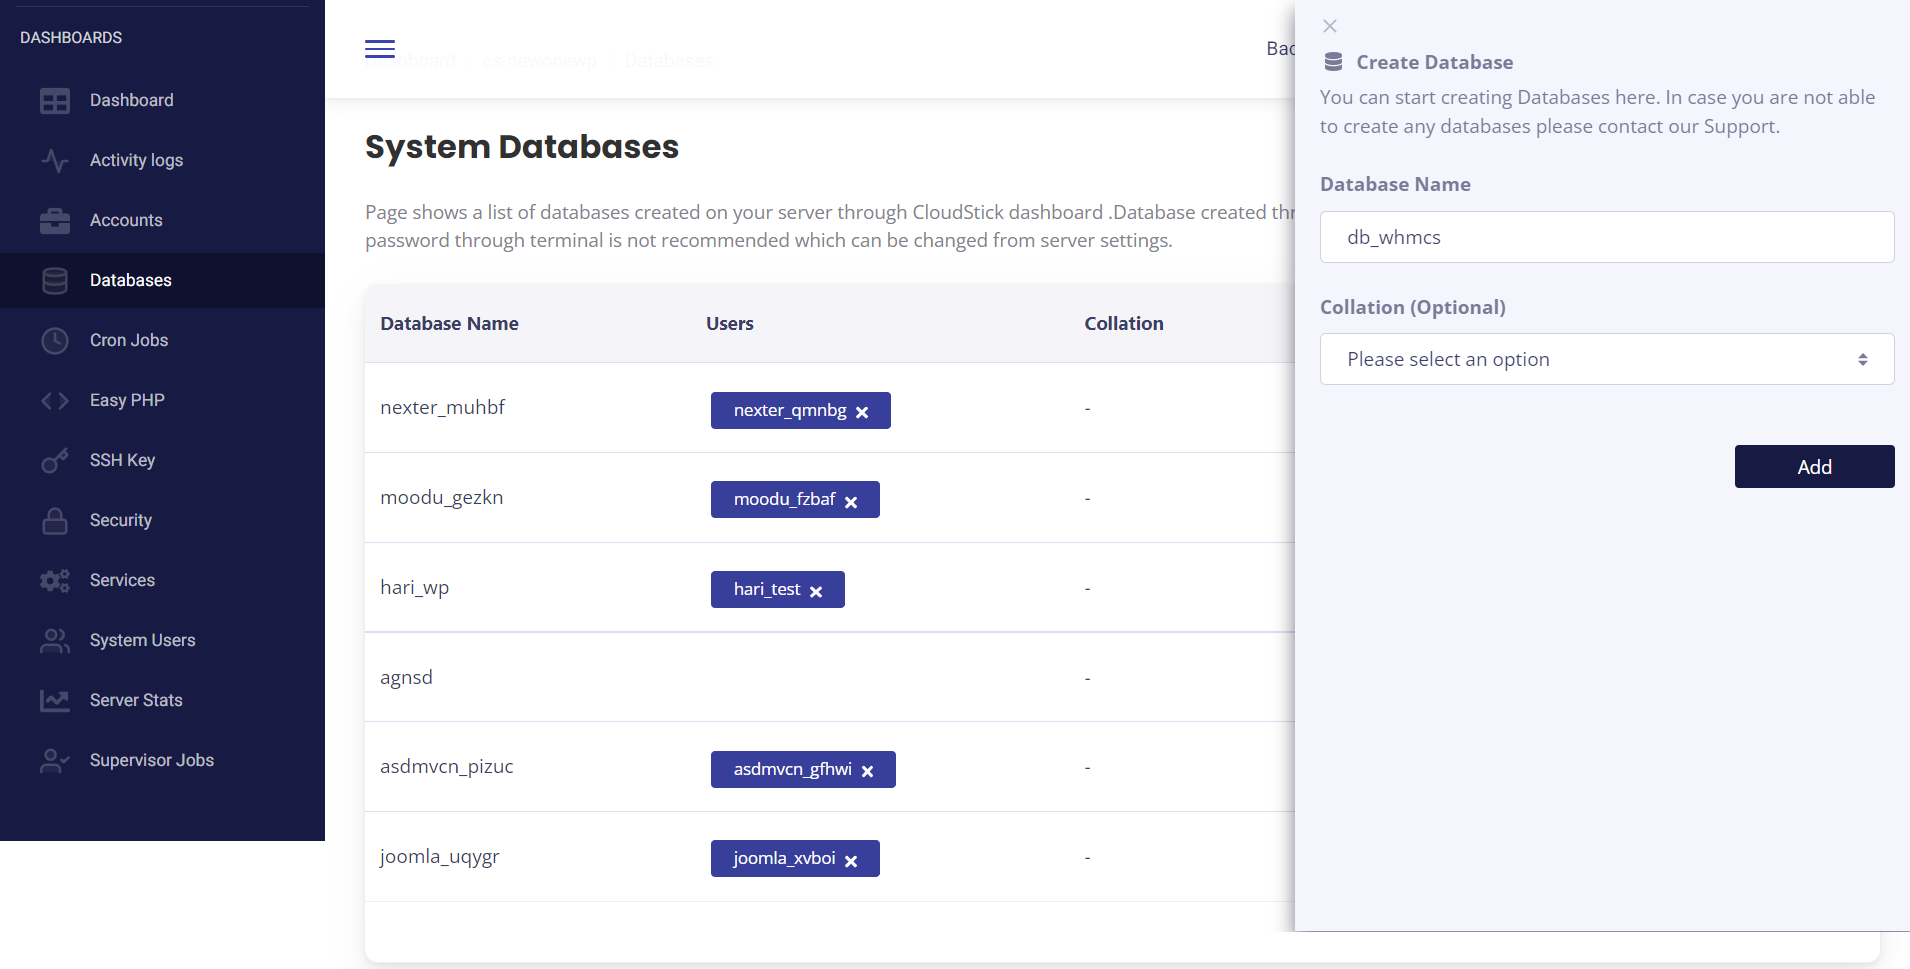Image resolution: width=1910 pixels, height=969 pixels.
Task: Open the Collation dropdown
Action: click(x=1606, y=359)
